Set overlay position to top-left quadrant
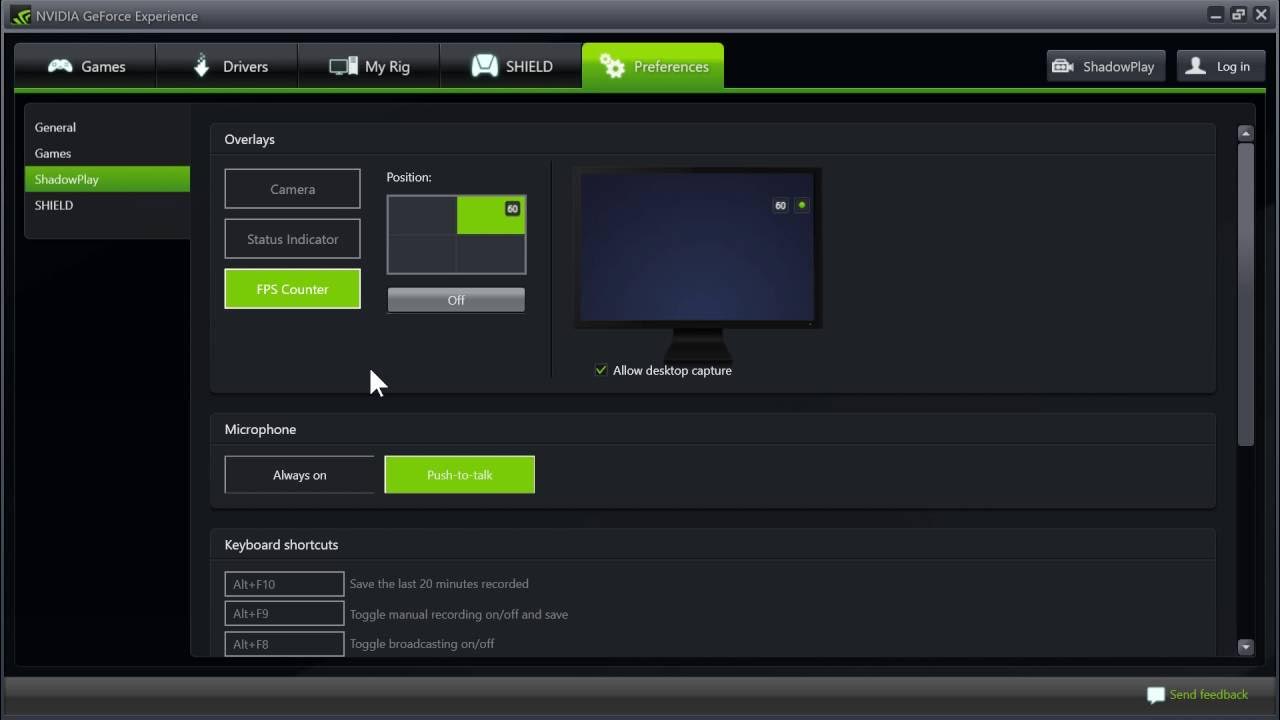 tap(423, 216)
